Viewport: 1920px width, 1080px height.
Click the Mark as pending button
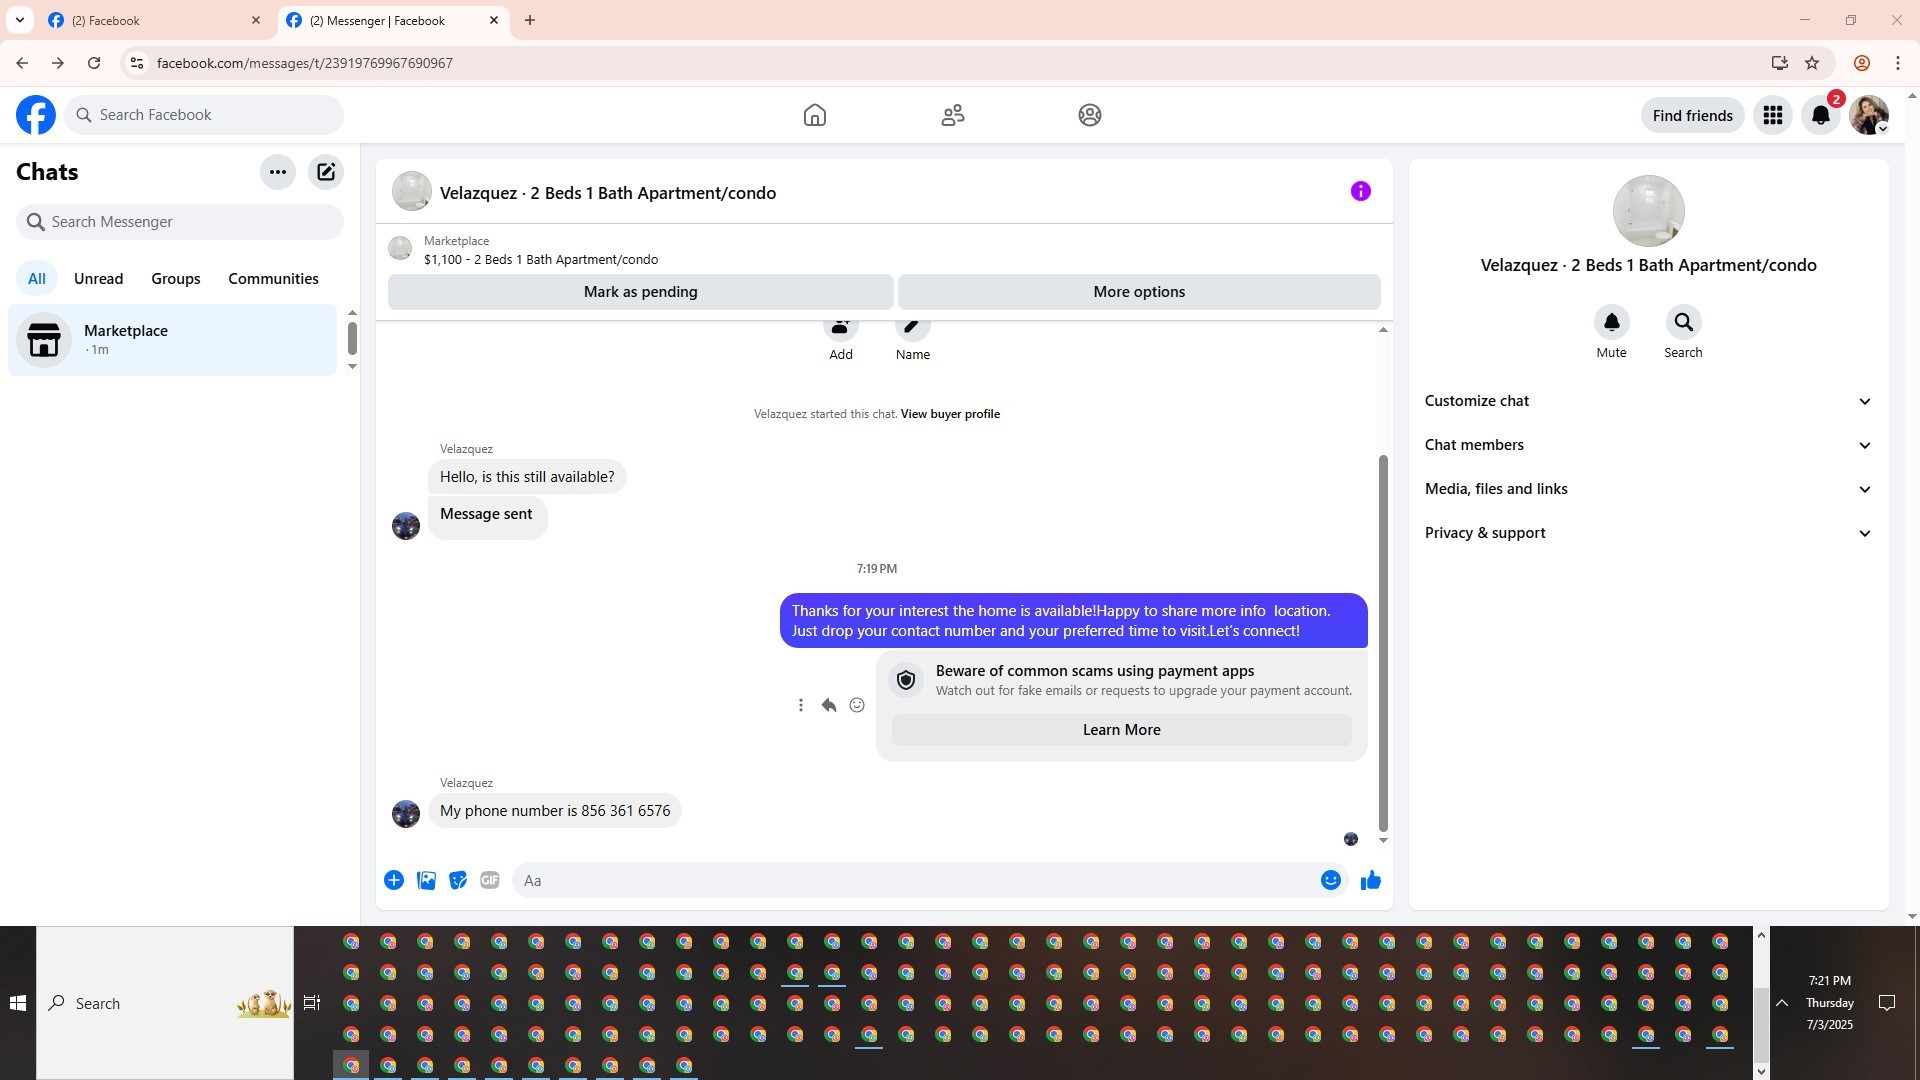(640, 292)
